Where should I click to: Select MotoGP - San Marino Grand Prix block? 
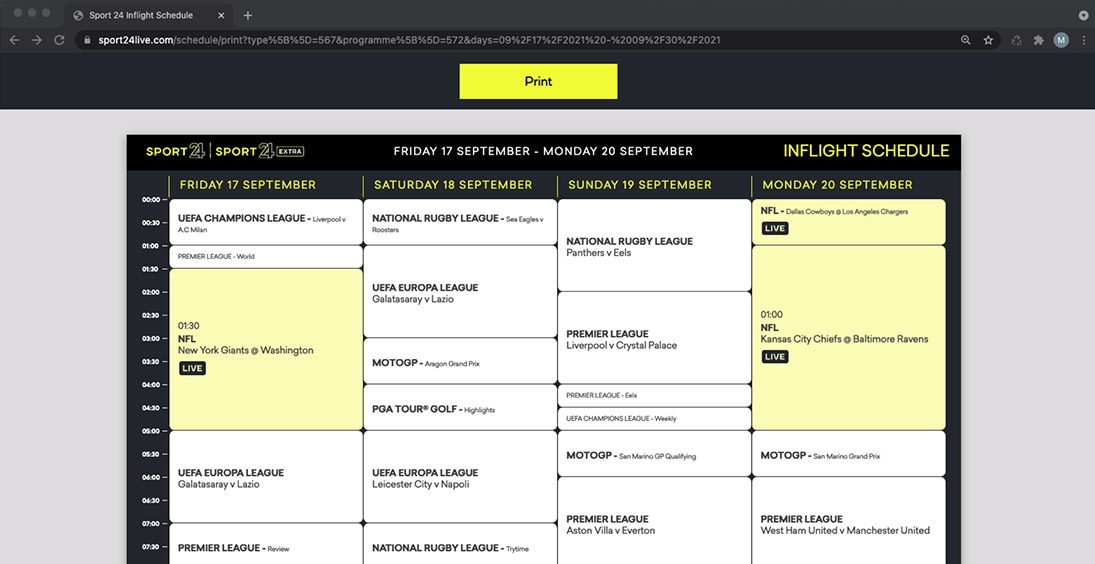tap(848, 454)
